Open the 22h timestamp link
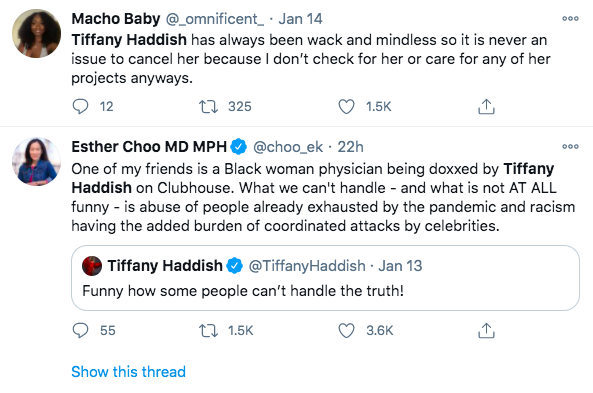593x393 pixels. coord(350,147)
